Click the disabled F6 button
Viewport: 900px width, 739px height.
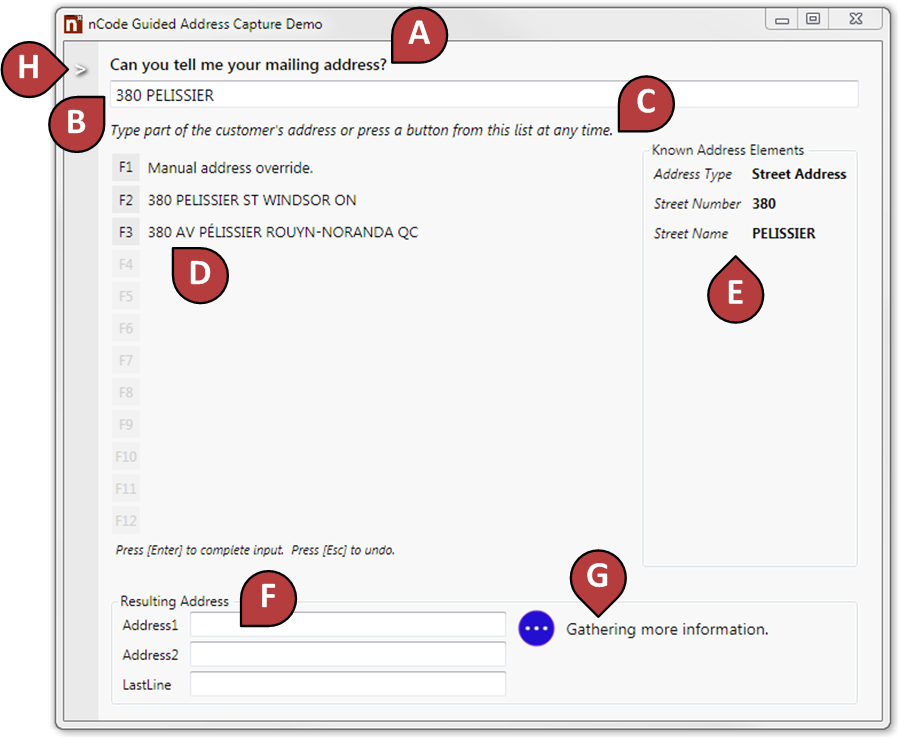126,329
